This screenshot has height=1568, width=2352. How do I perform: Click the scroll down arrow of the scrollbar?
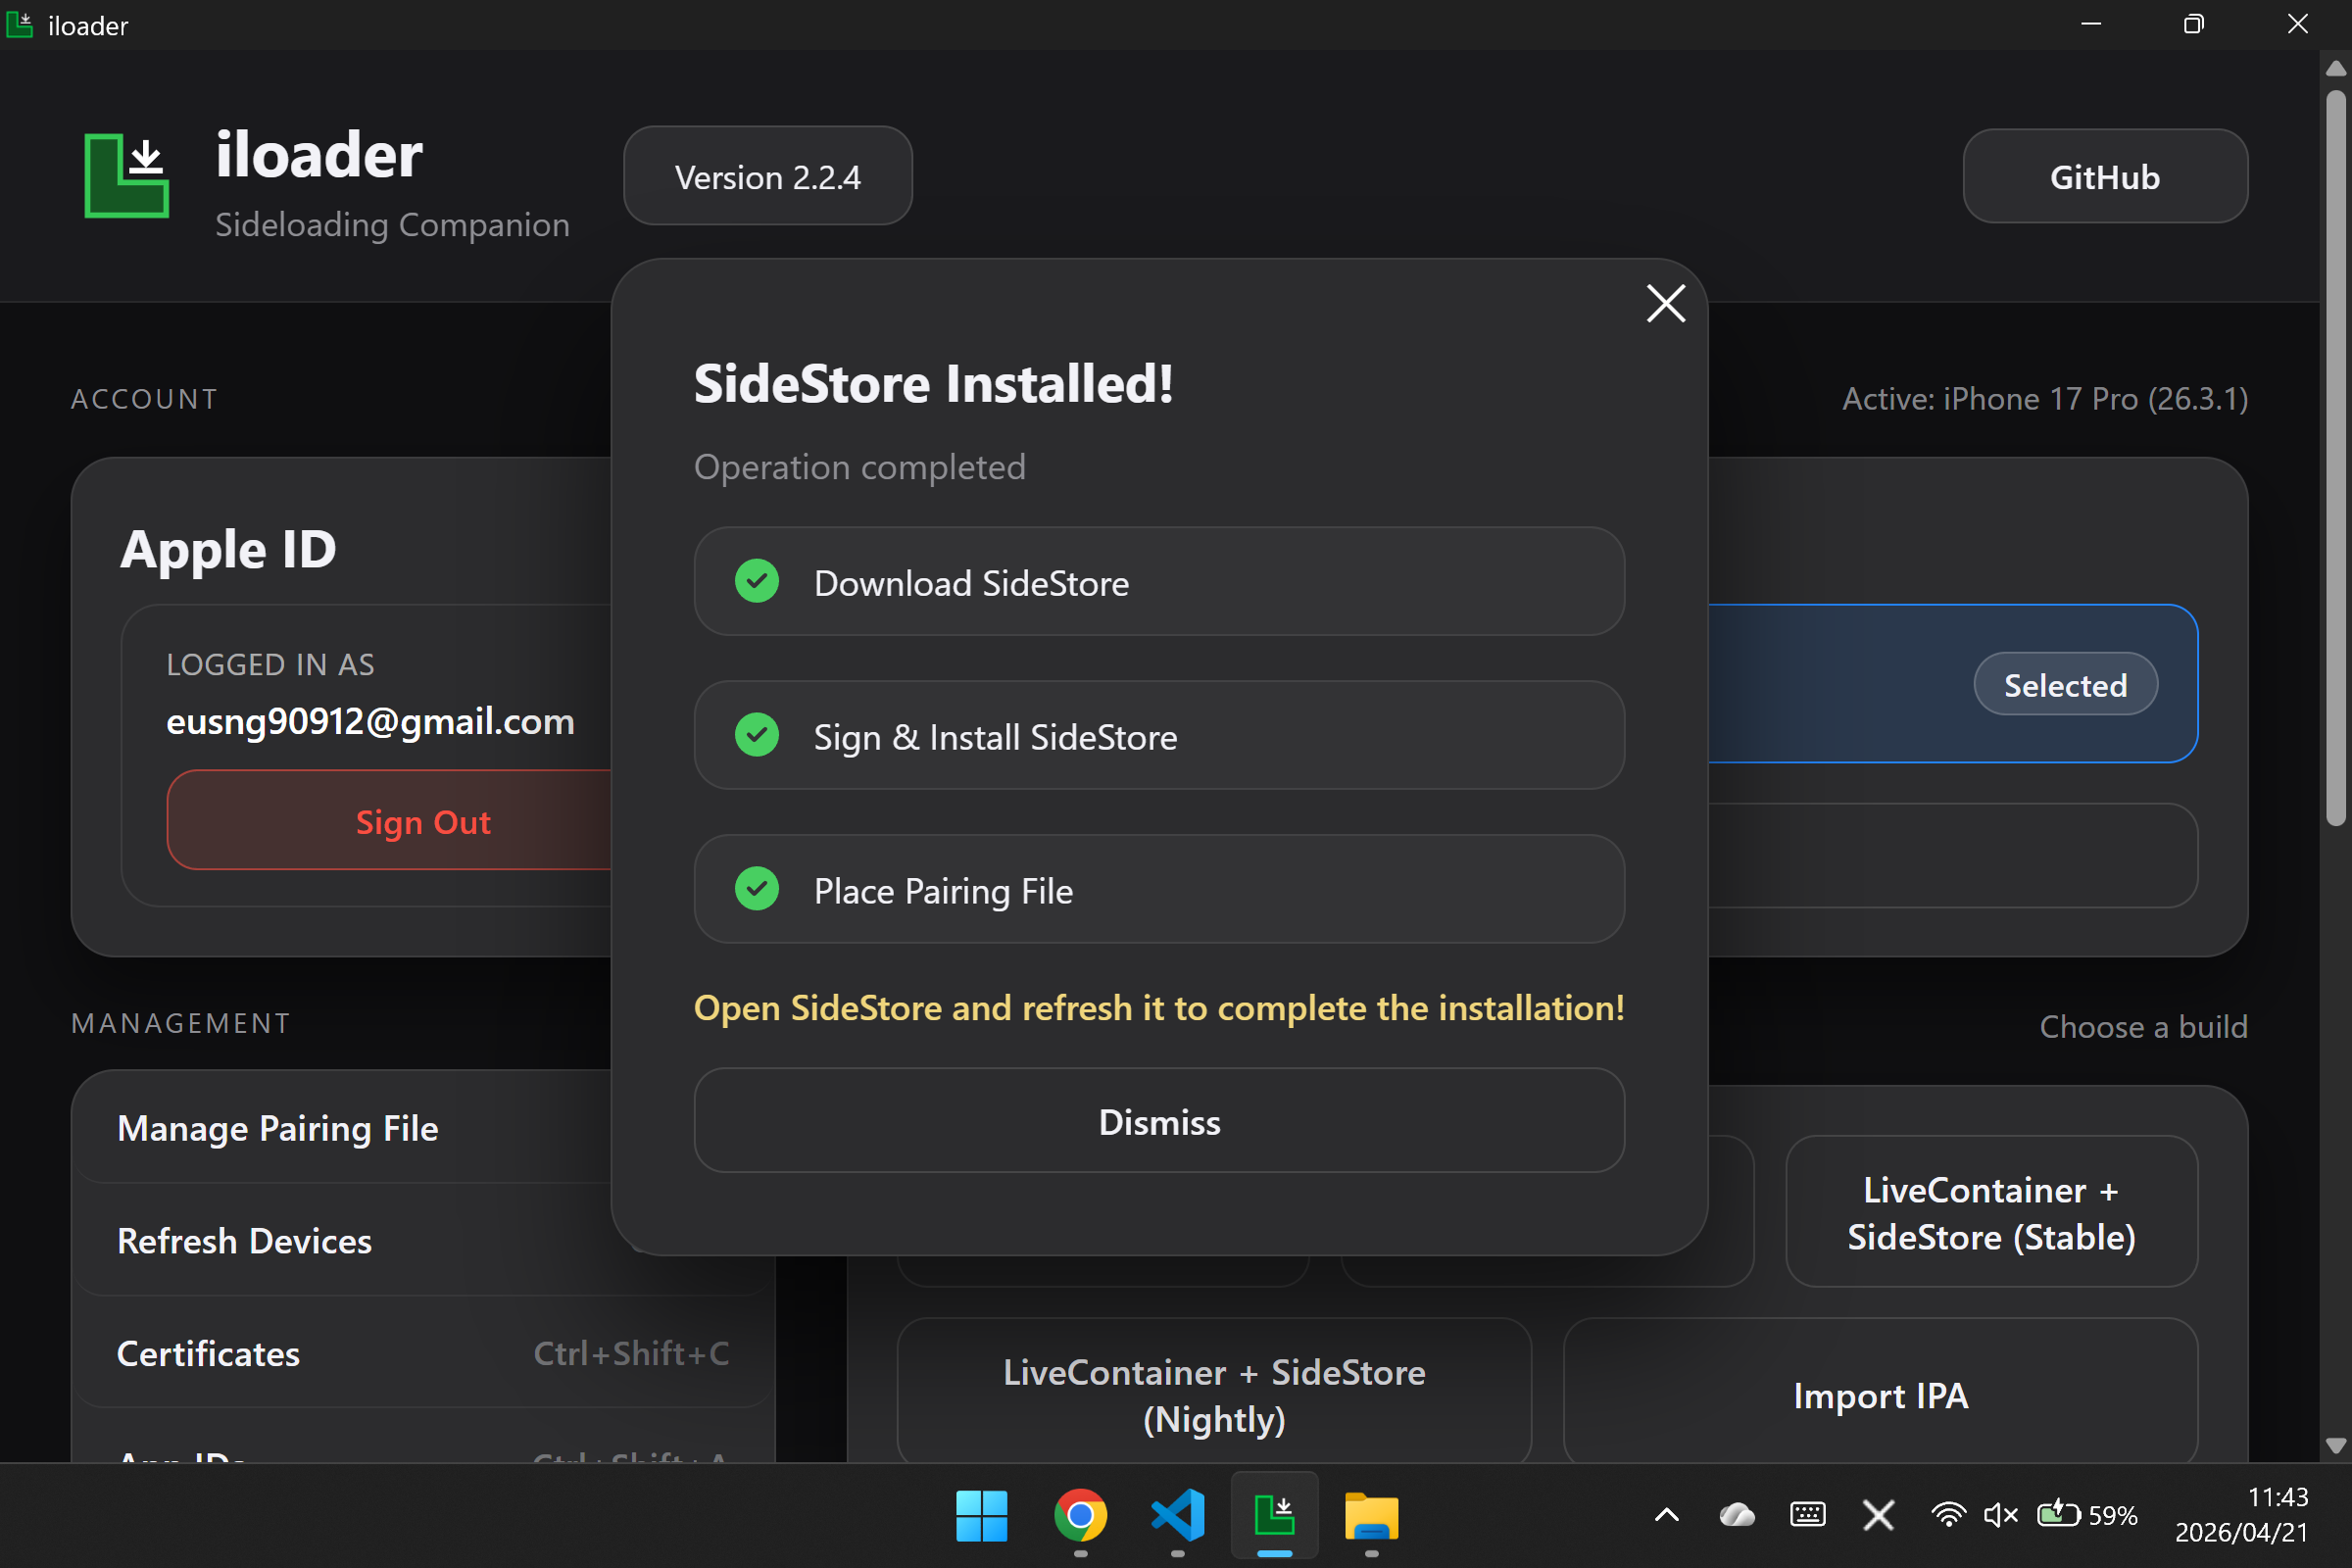pyautogui.click(x=2335, y=1445)
